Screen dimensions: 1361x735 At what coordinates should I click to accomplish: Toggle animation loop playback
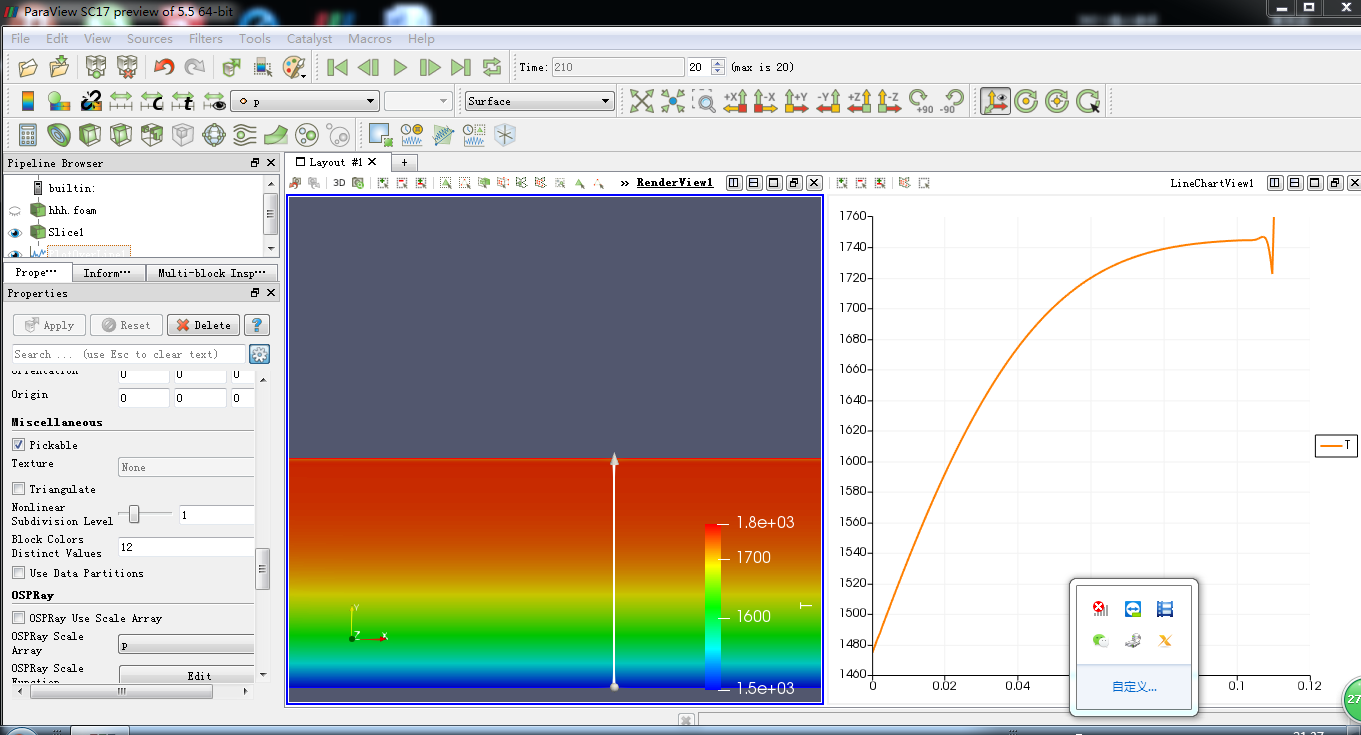(x=491, y=67)
